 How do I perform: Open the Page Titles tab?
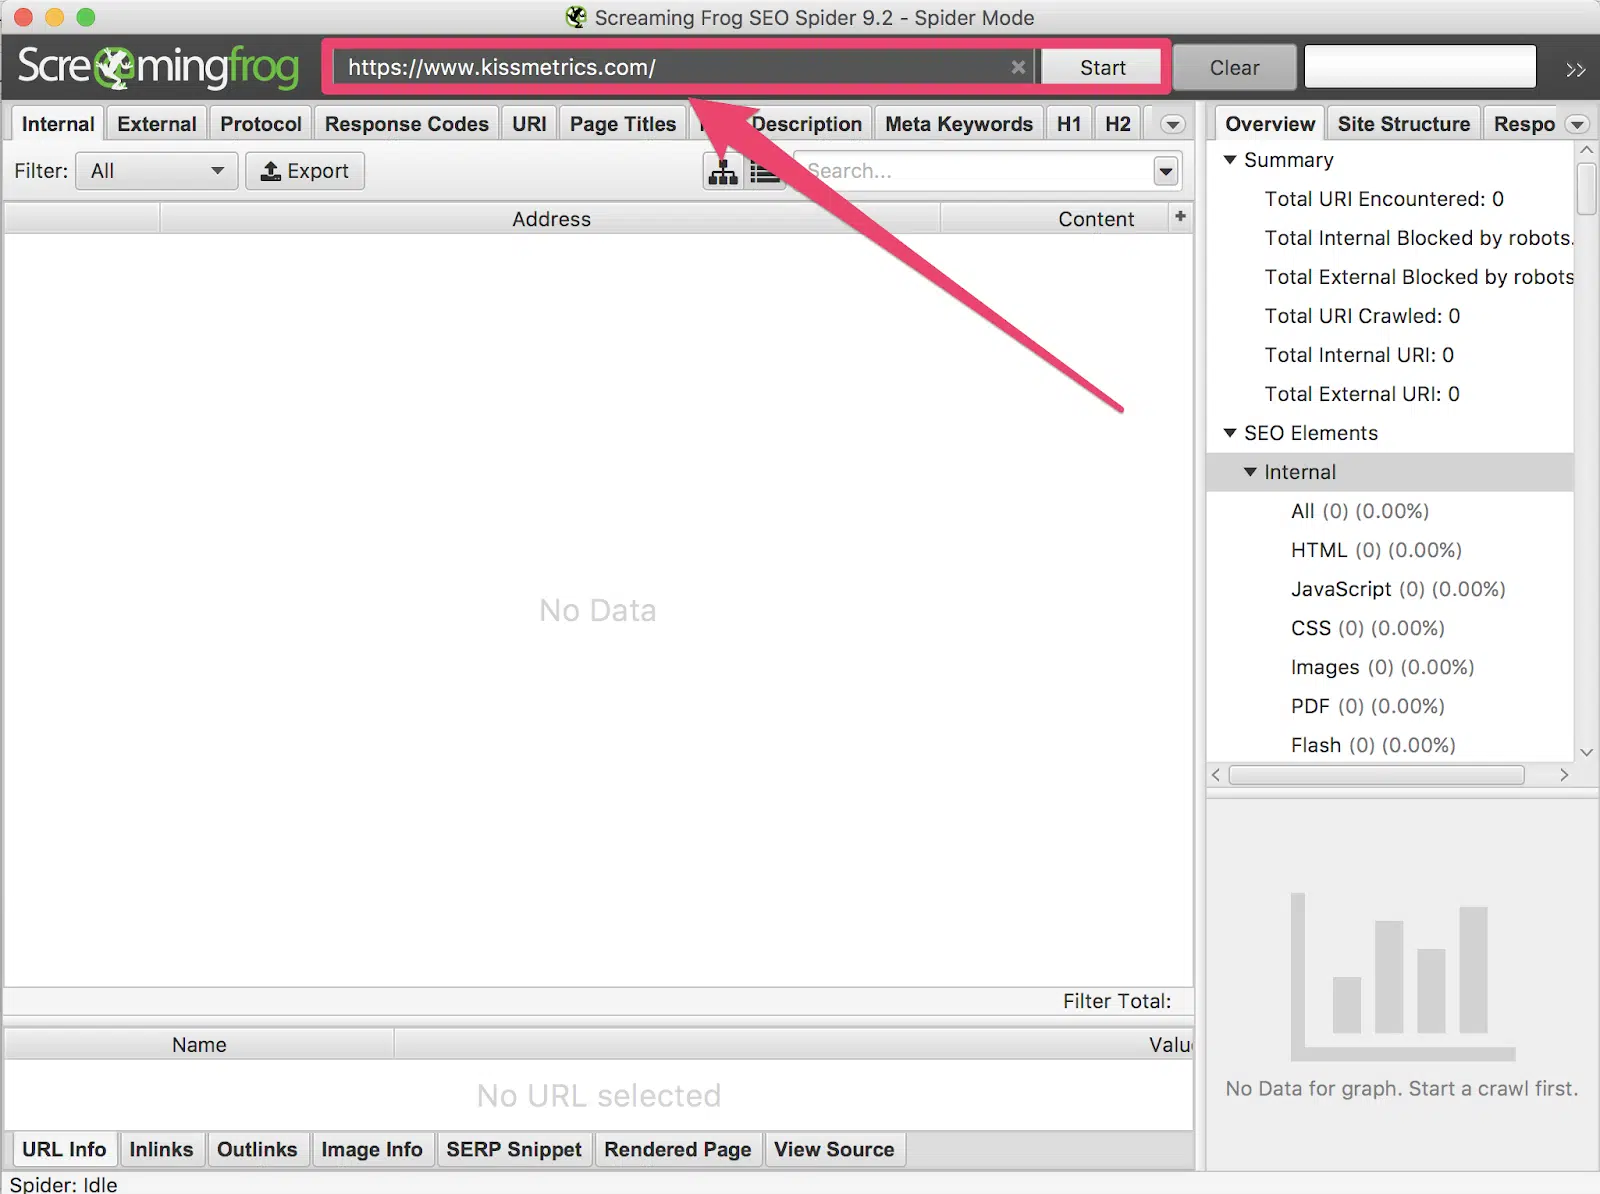pyautogui.click(x=623, y=124)
